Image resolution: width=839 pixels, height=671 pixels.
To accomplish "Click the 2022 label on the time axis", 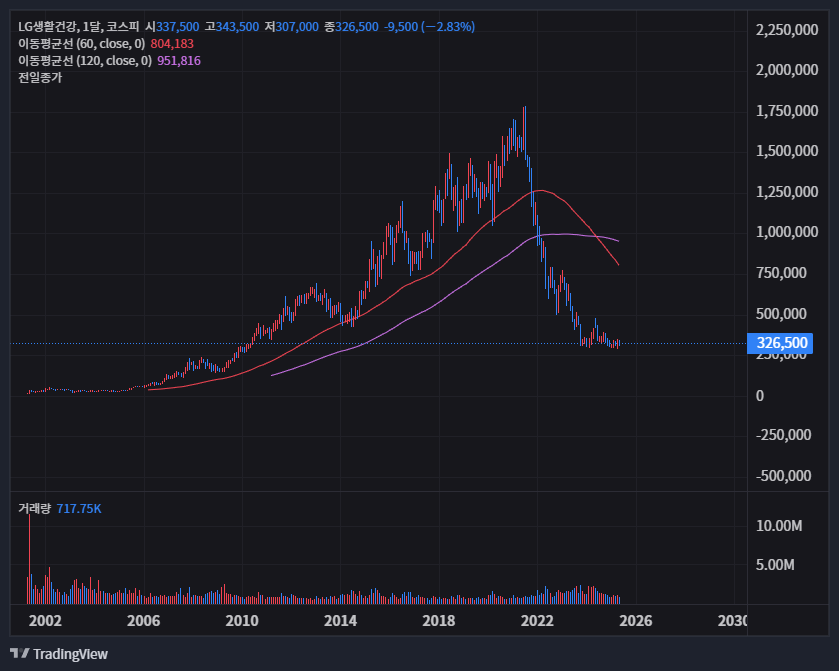I will [x=537, y=621].
